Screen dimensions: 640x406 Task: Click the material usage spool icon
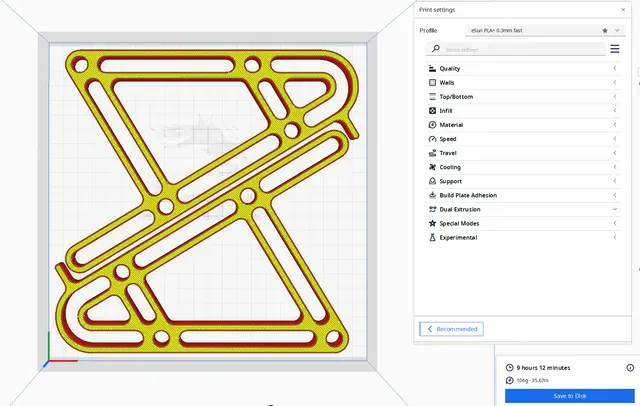coord(509,380)
